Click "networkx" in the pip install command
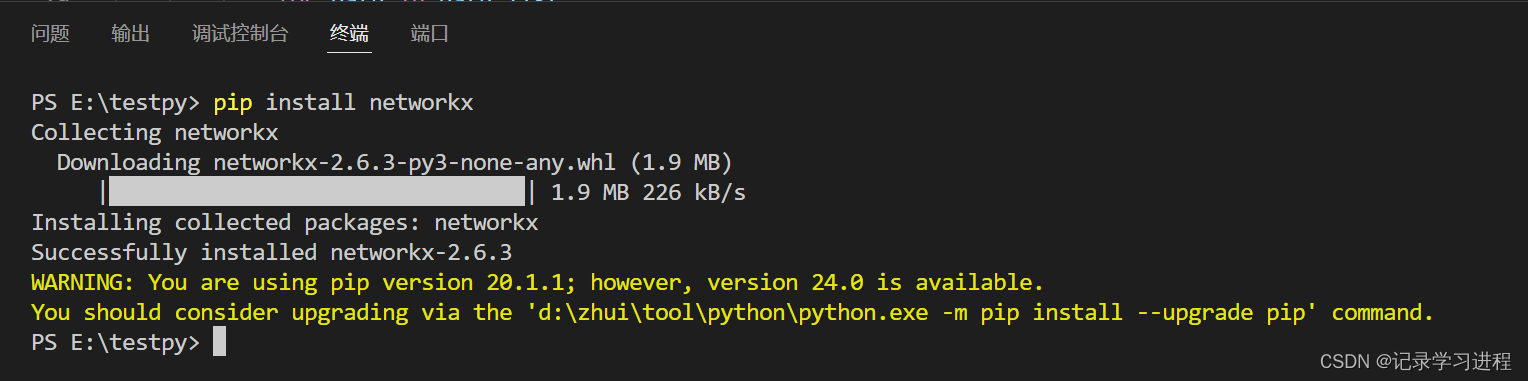The image size is (1528, 381). 421,103
